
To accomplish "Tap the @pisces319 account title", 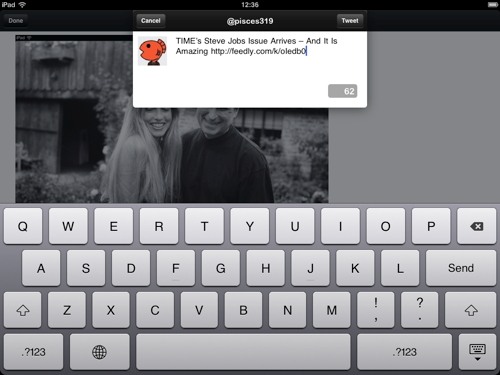I will point(250,21).
